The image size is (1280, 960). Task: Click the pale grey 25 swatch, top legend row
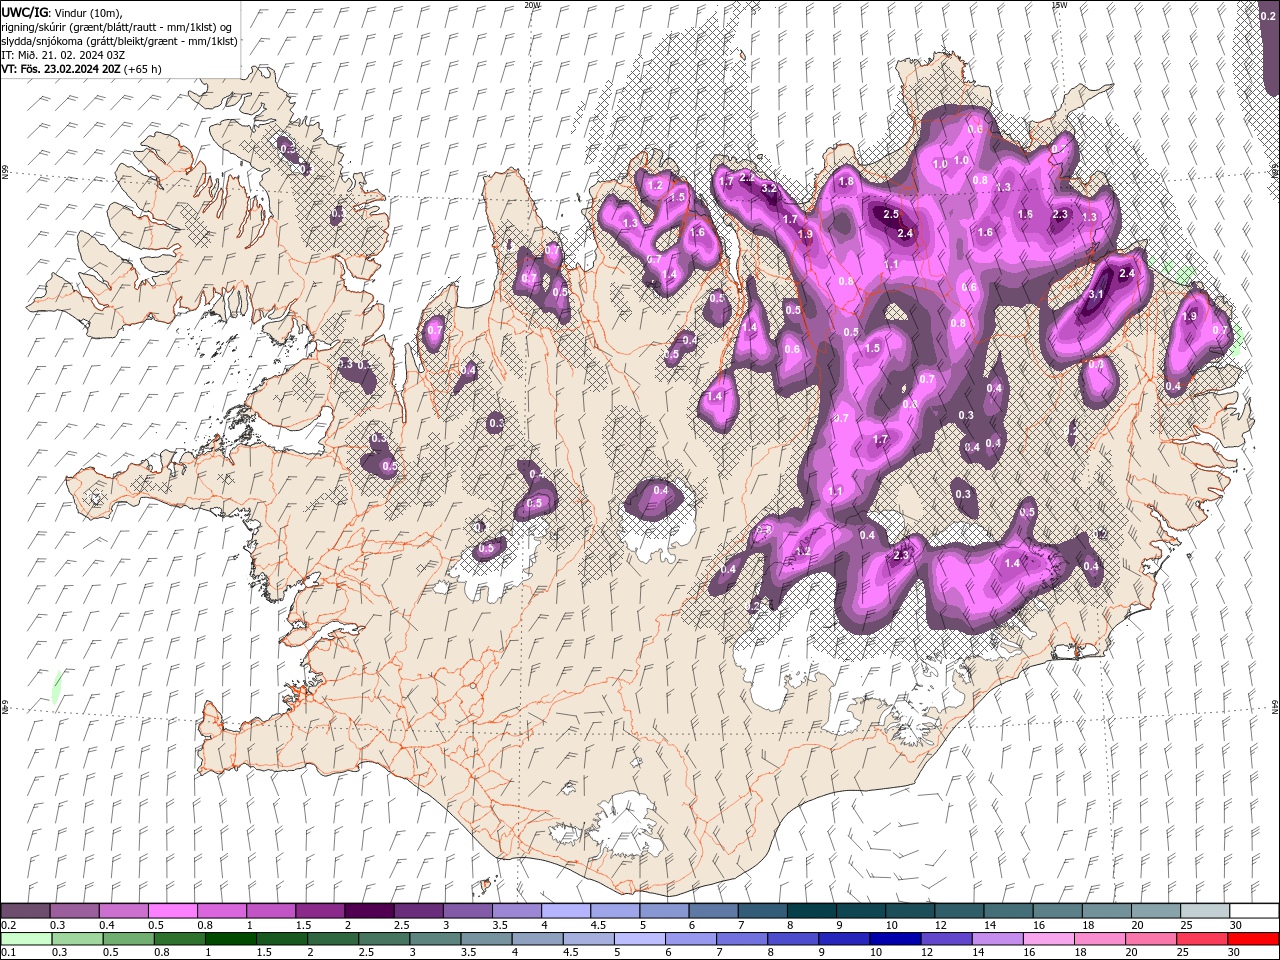pos(1205,911)
